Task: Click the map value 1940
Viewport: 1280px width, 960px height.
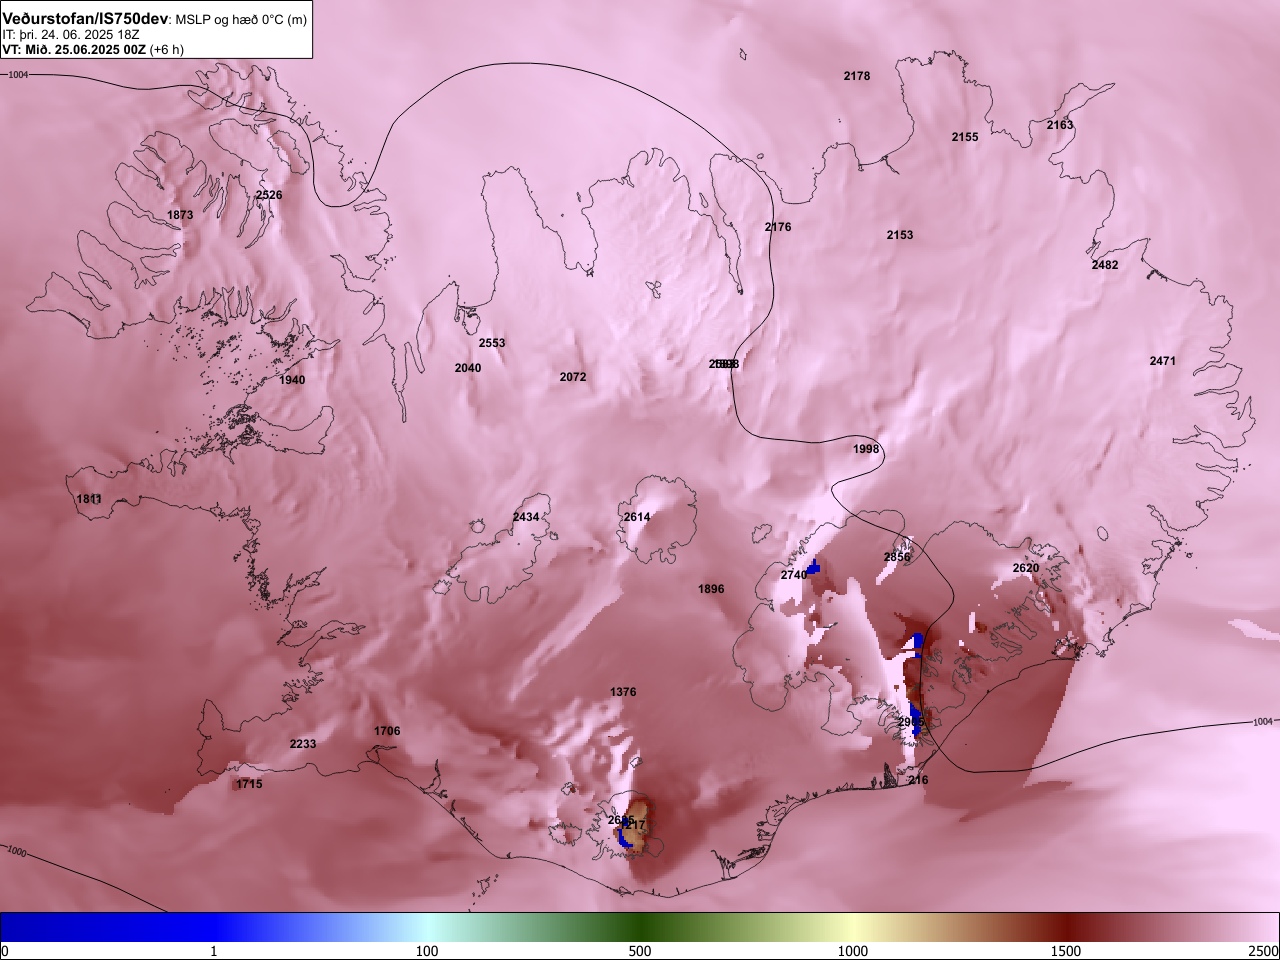Action: pos(292,380)
